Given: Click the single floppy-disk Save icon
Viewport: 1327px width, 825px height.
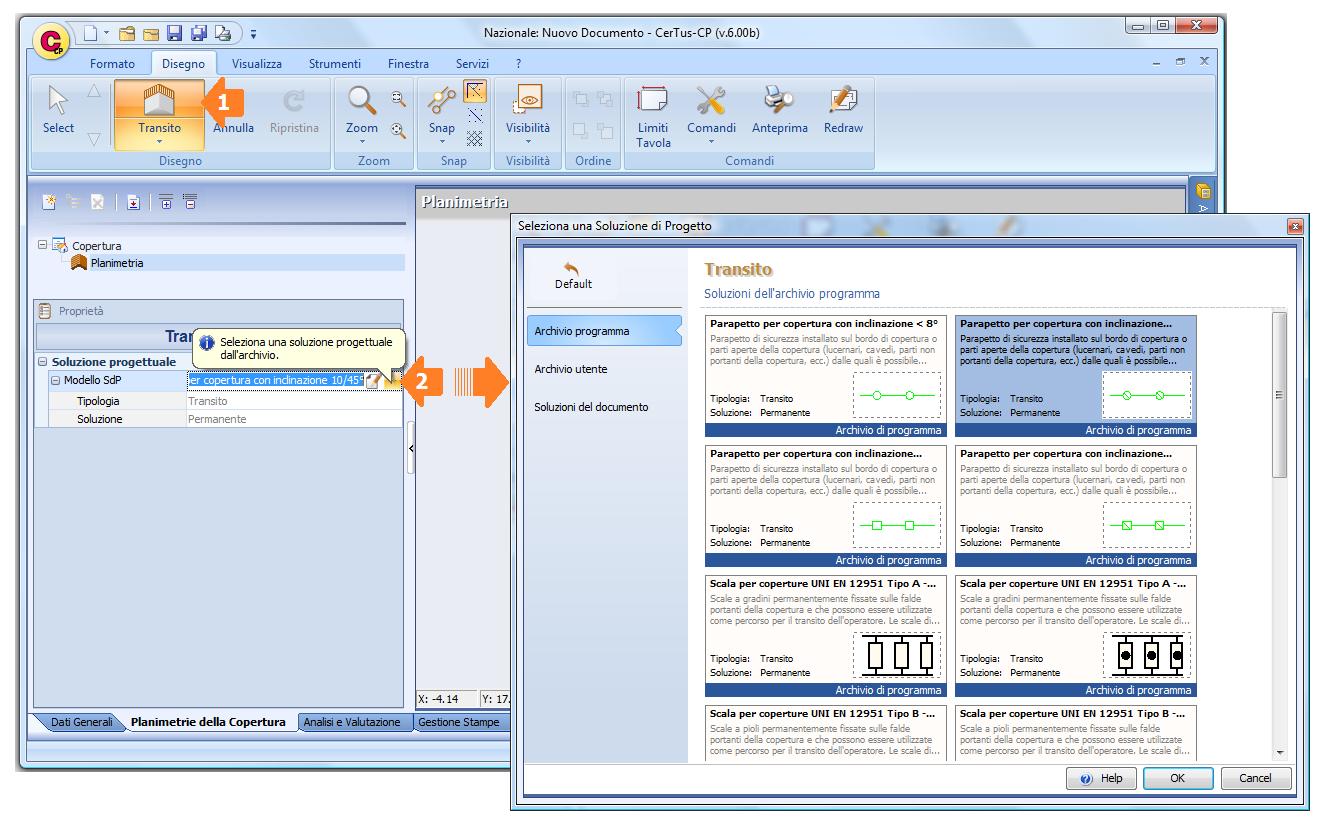Looking at the screenshot, I should click(173, 34).
